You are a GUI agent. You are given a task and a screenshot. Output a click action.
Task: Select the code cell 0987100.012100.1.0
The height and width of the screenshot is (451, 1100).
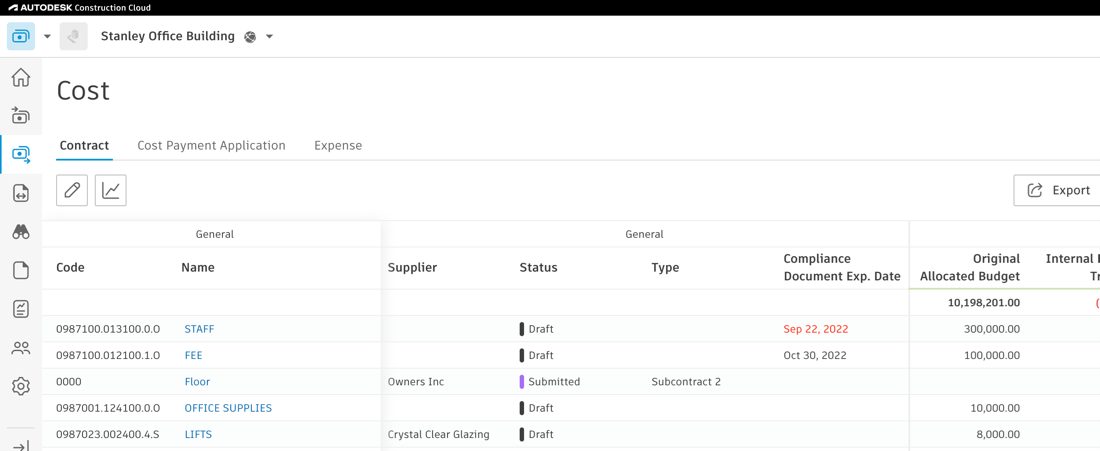click(108, 356)
